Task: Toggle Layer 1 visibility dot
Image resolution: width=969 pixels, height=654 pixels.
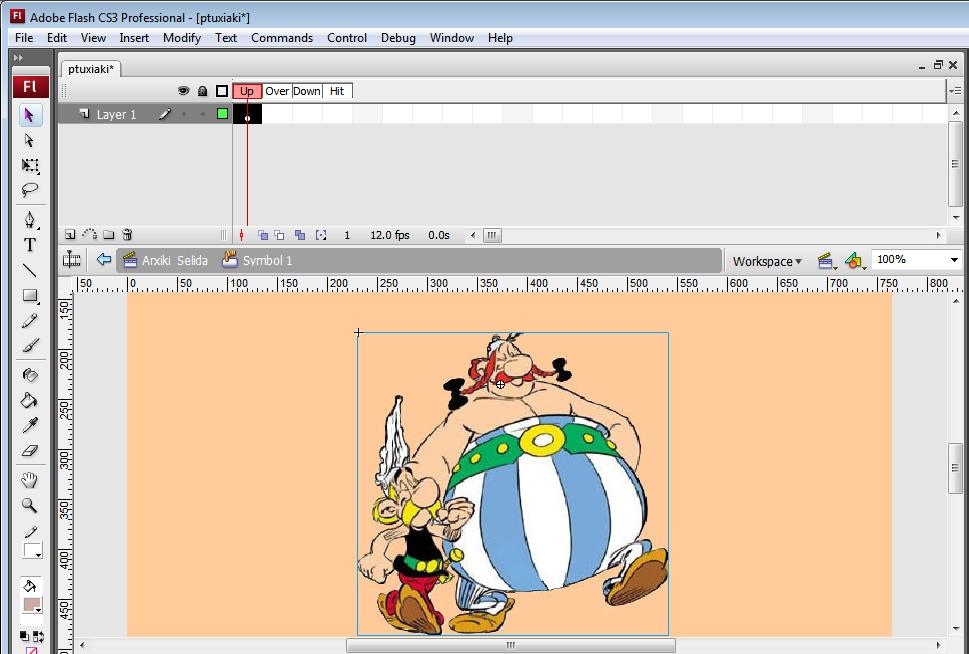Action: click(184, 114)
